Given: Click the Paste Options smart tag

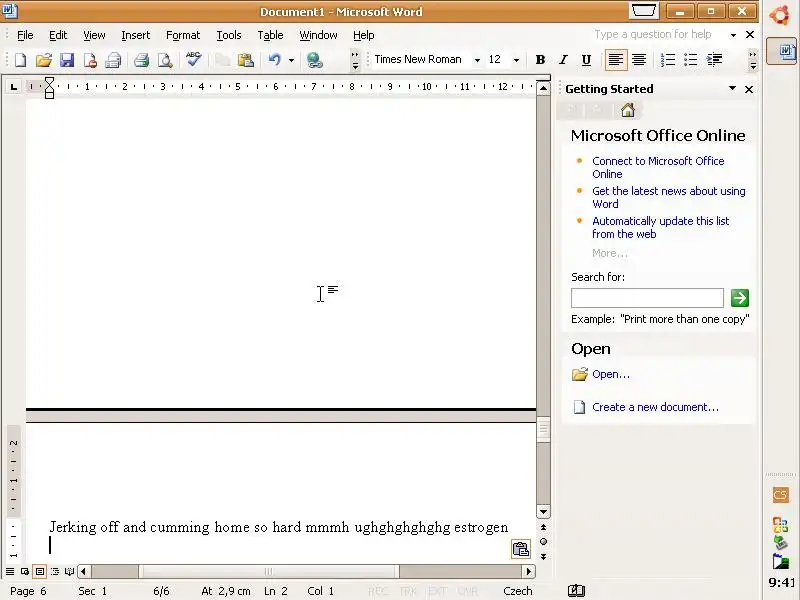Looking at the screenshot, I should click(520, 549).
